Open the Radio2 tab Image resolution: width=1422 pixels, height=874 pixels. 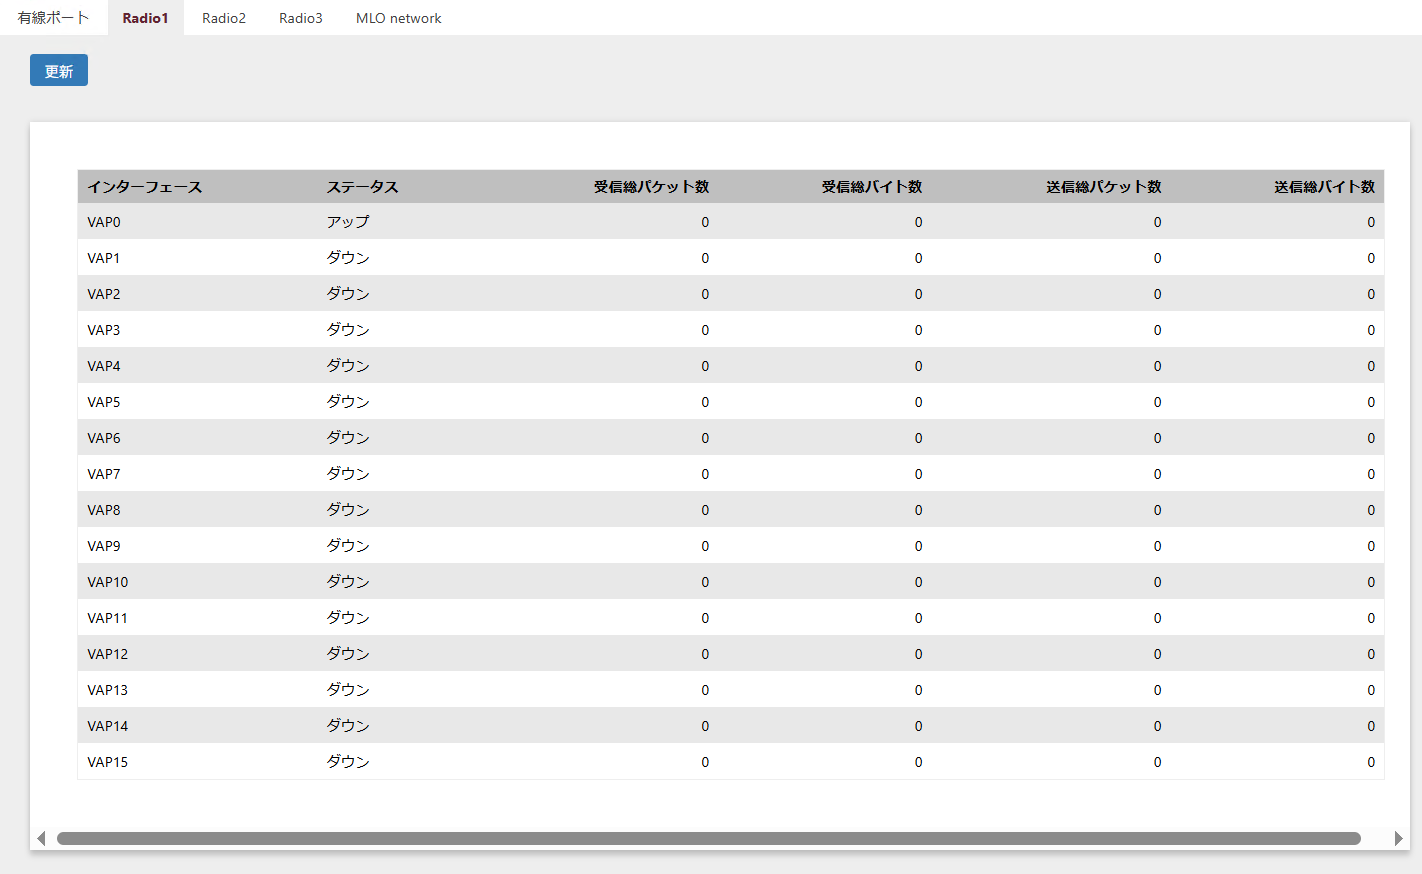click(224, 18)
